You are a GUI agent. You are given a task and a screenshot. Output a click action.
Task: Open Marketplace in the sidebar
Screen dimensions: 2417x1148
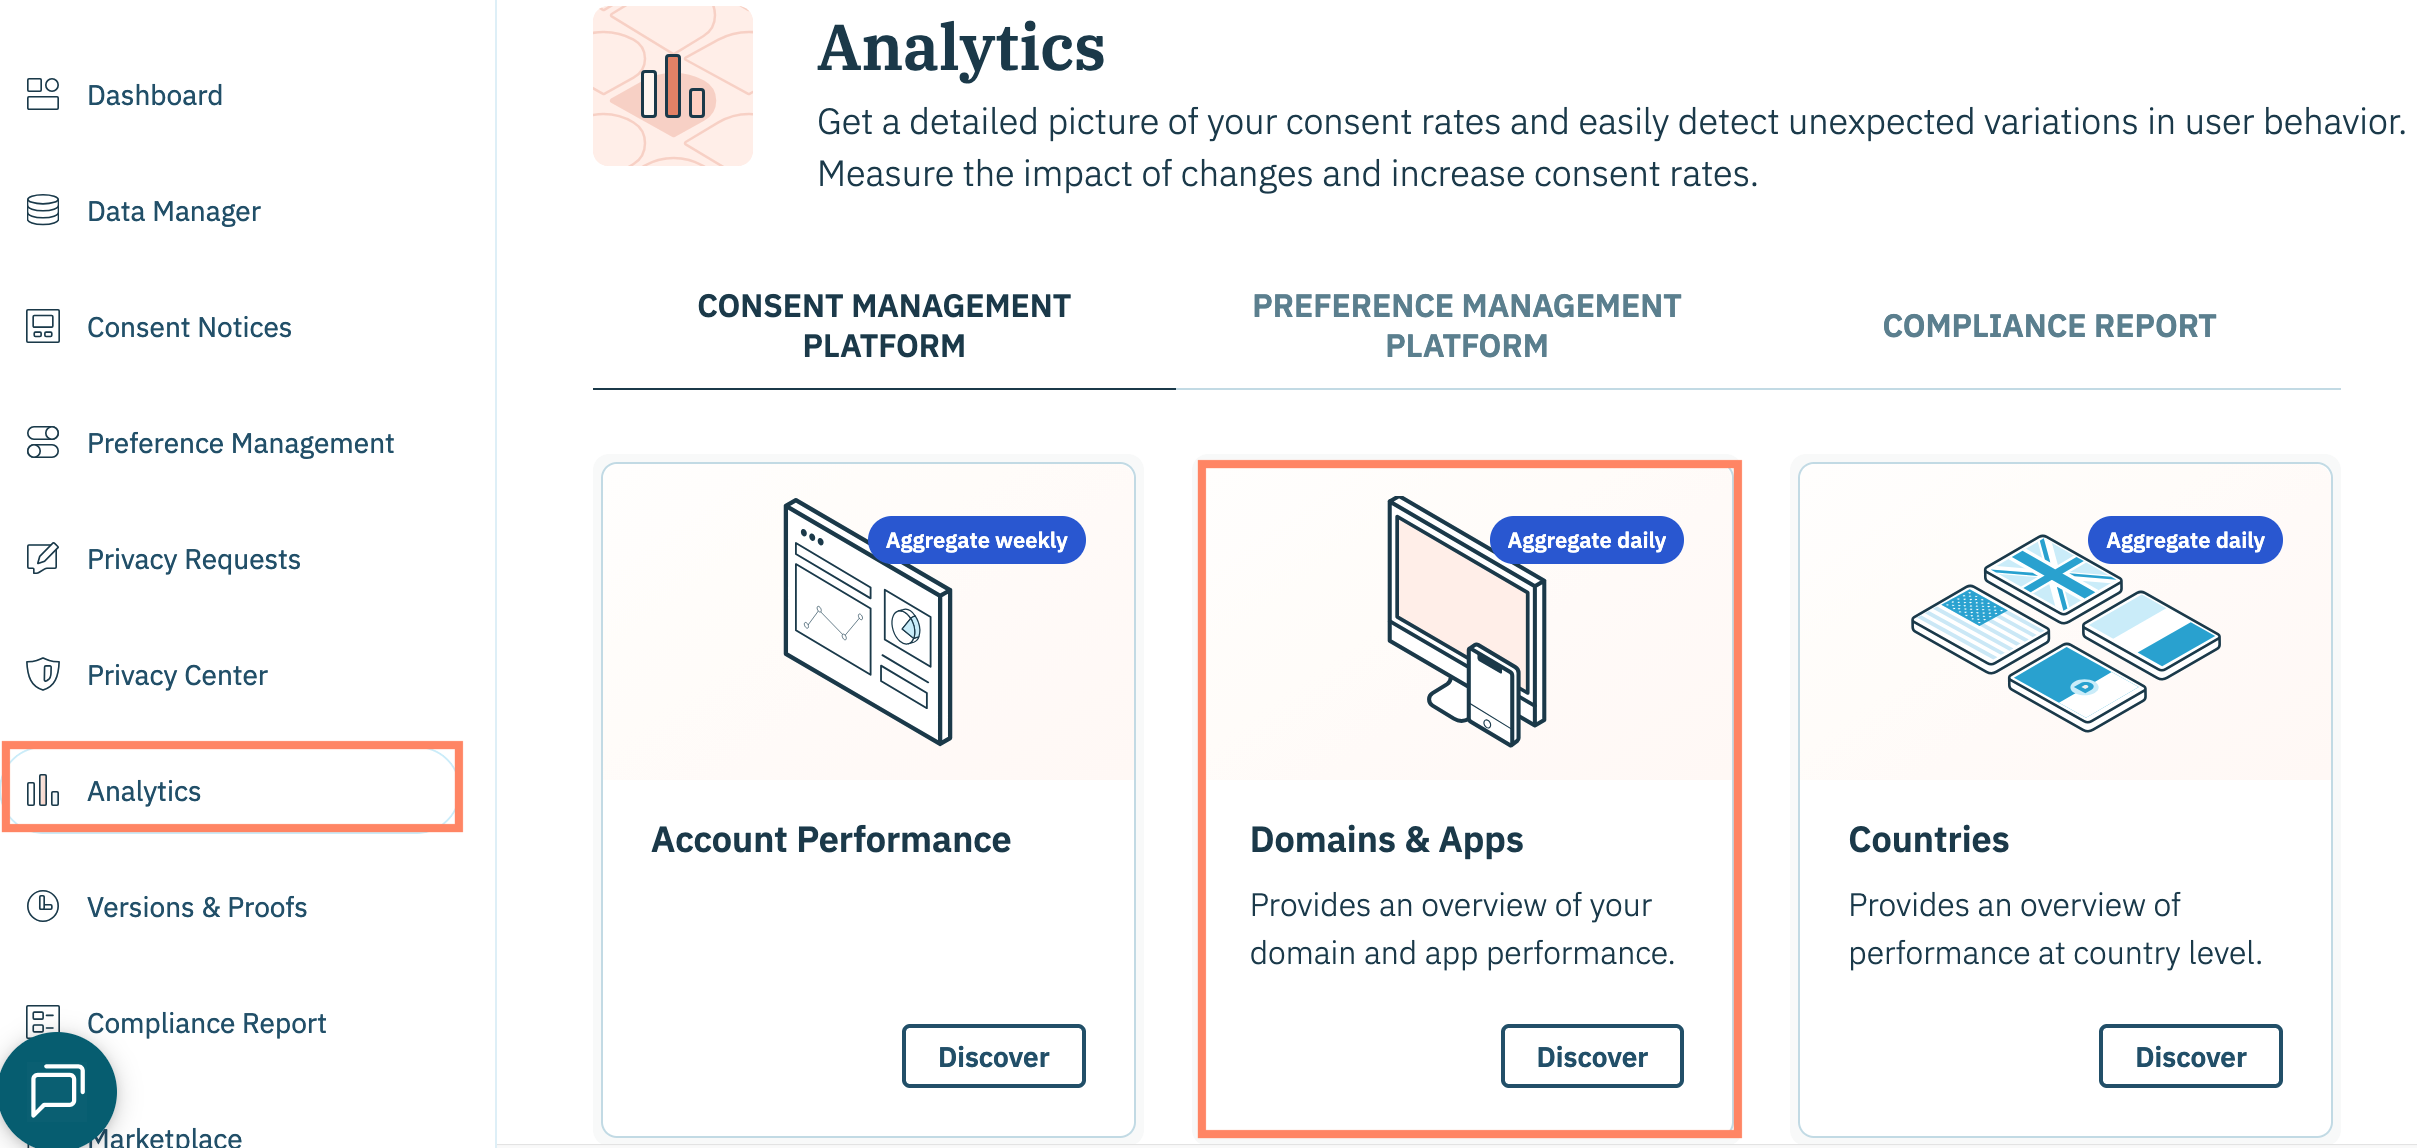(165, 1136)
